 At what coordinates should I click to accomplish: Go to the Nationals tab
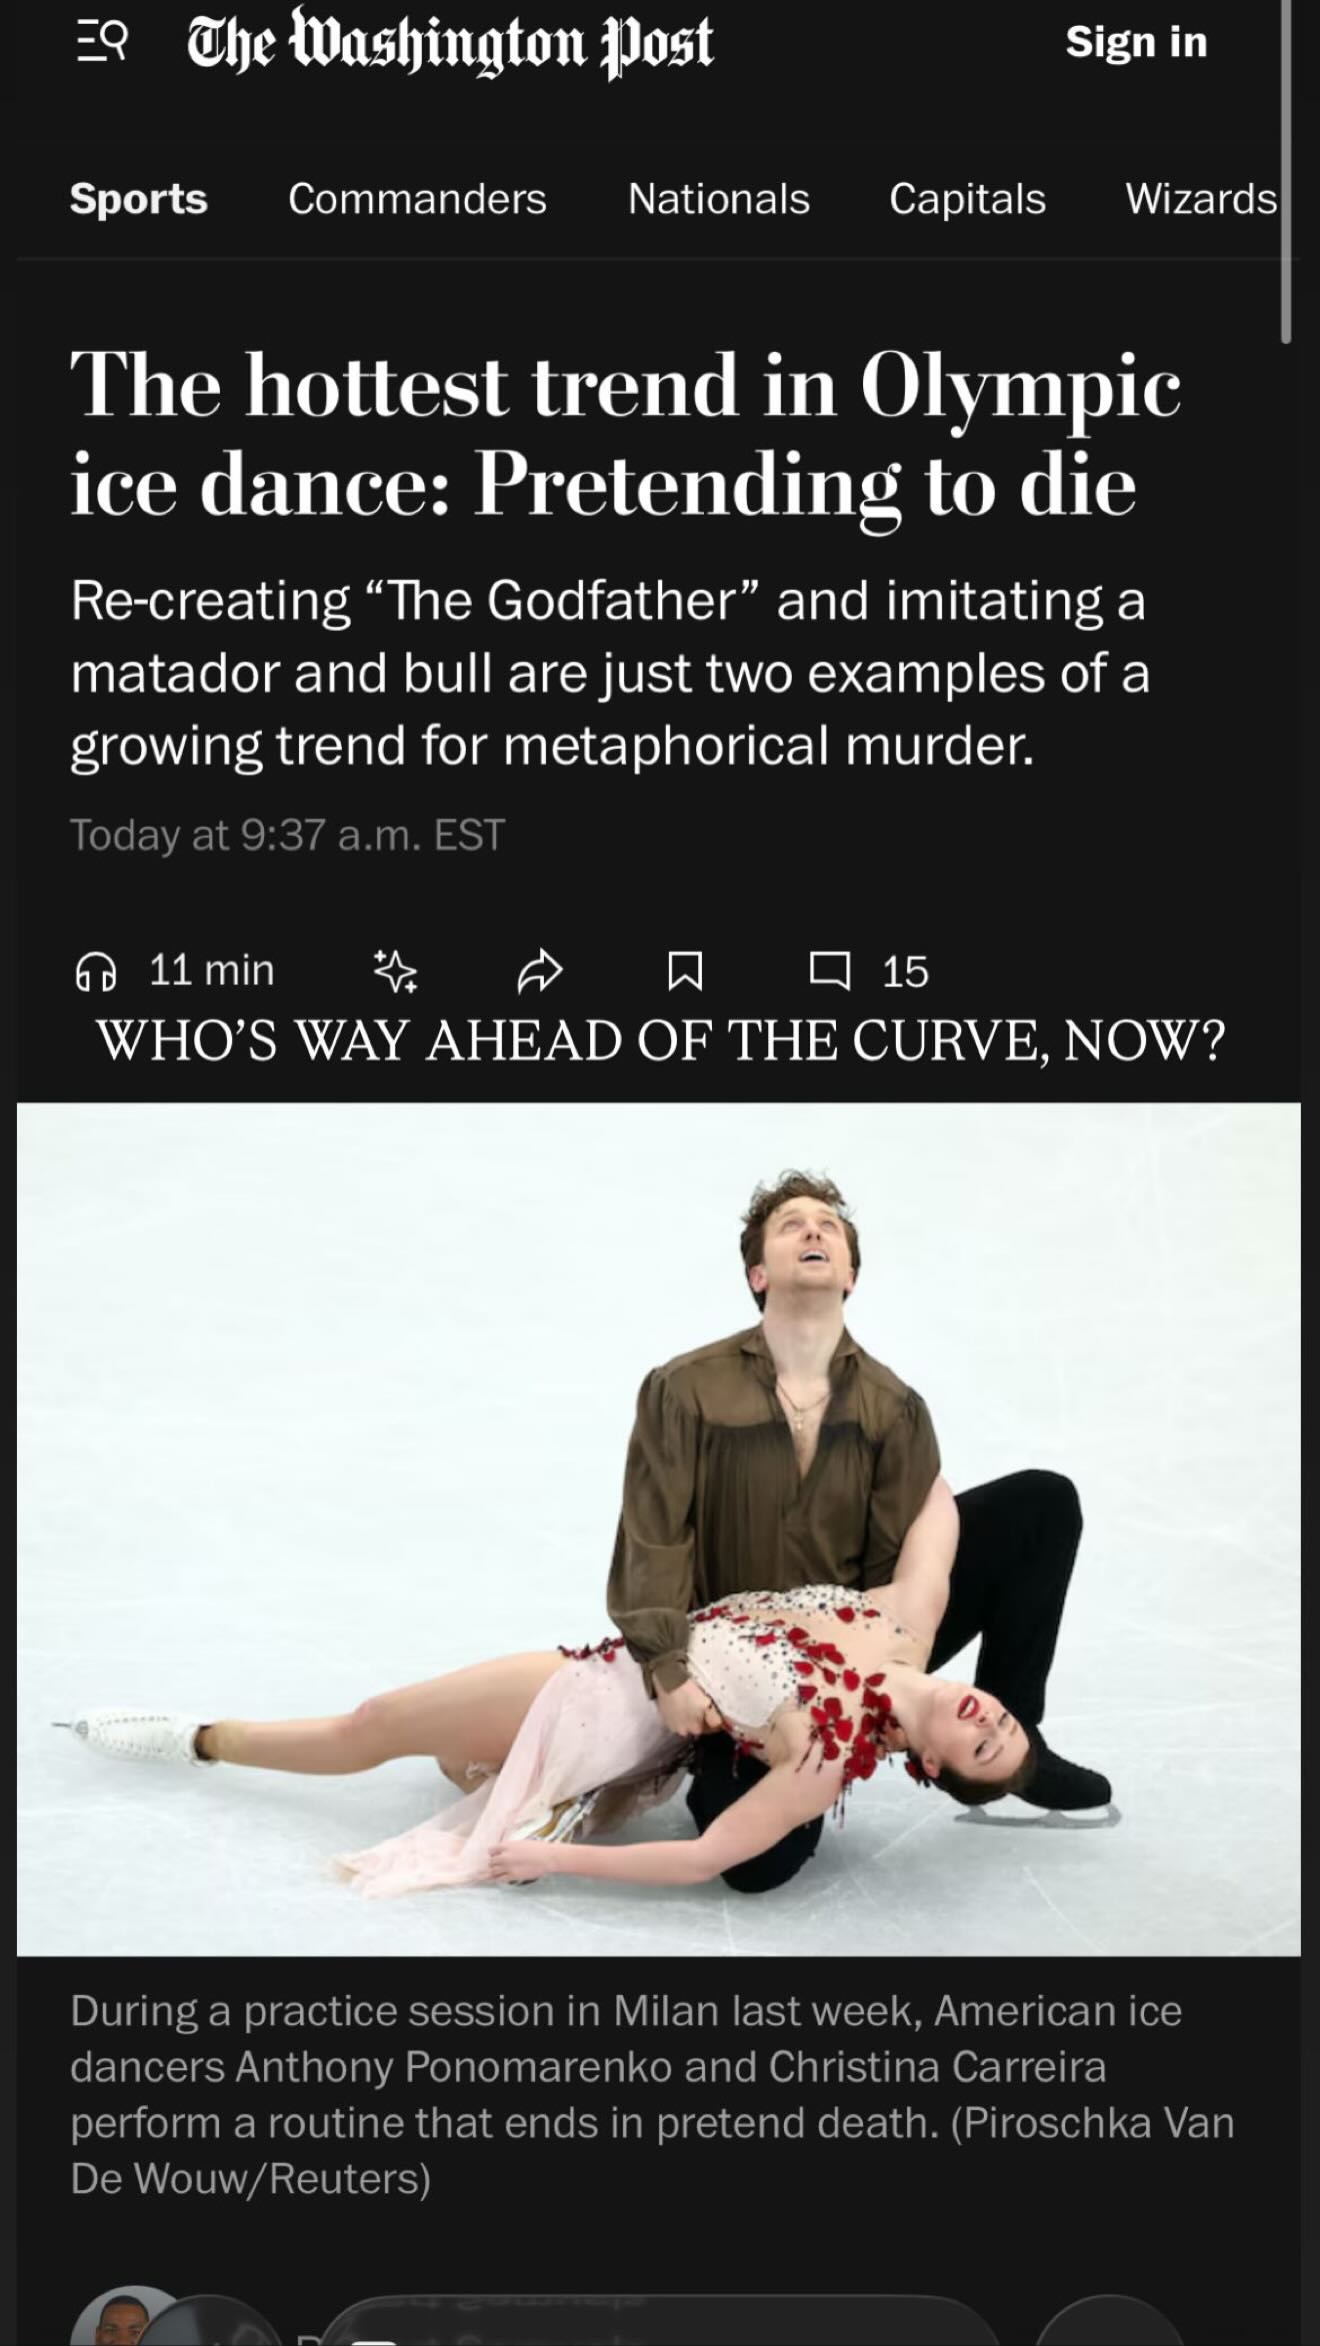click(719, 199)
